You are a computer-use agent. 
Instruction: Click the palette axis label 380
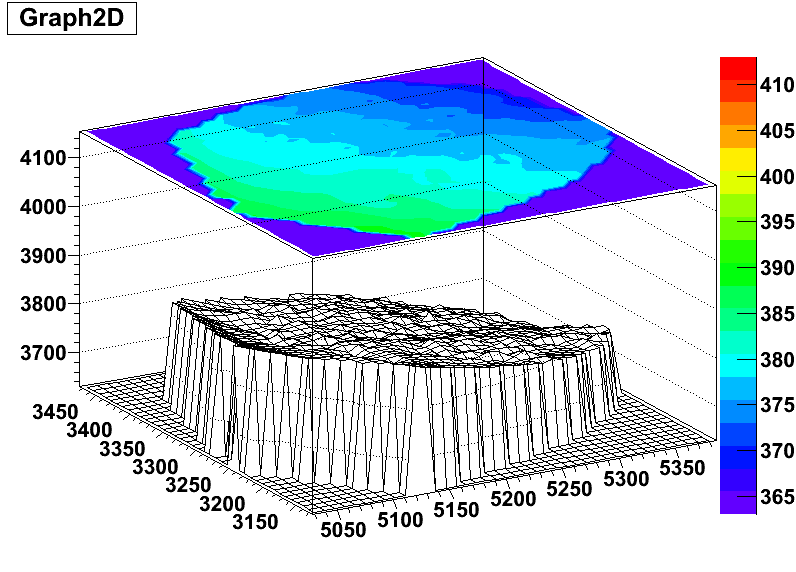coord(777,360)
